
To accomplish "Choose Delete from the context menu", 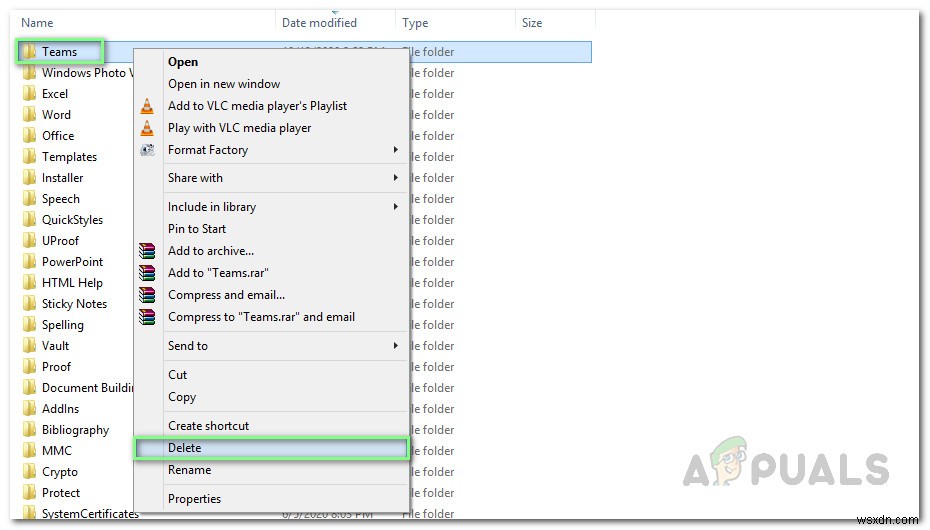I will click(x=272, y=448).
